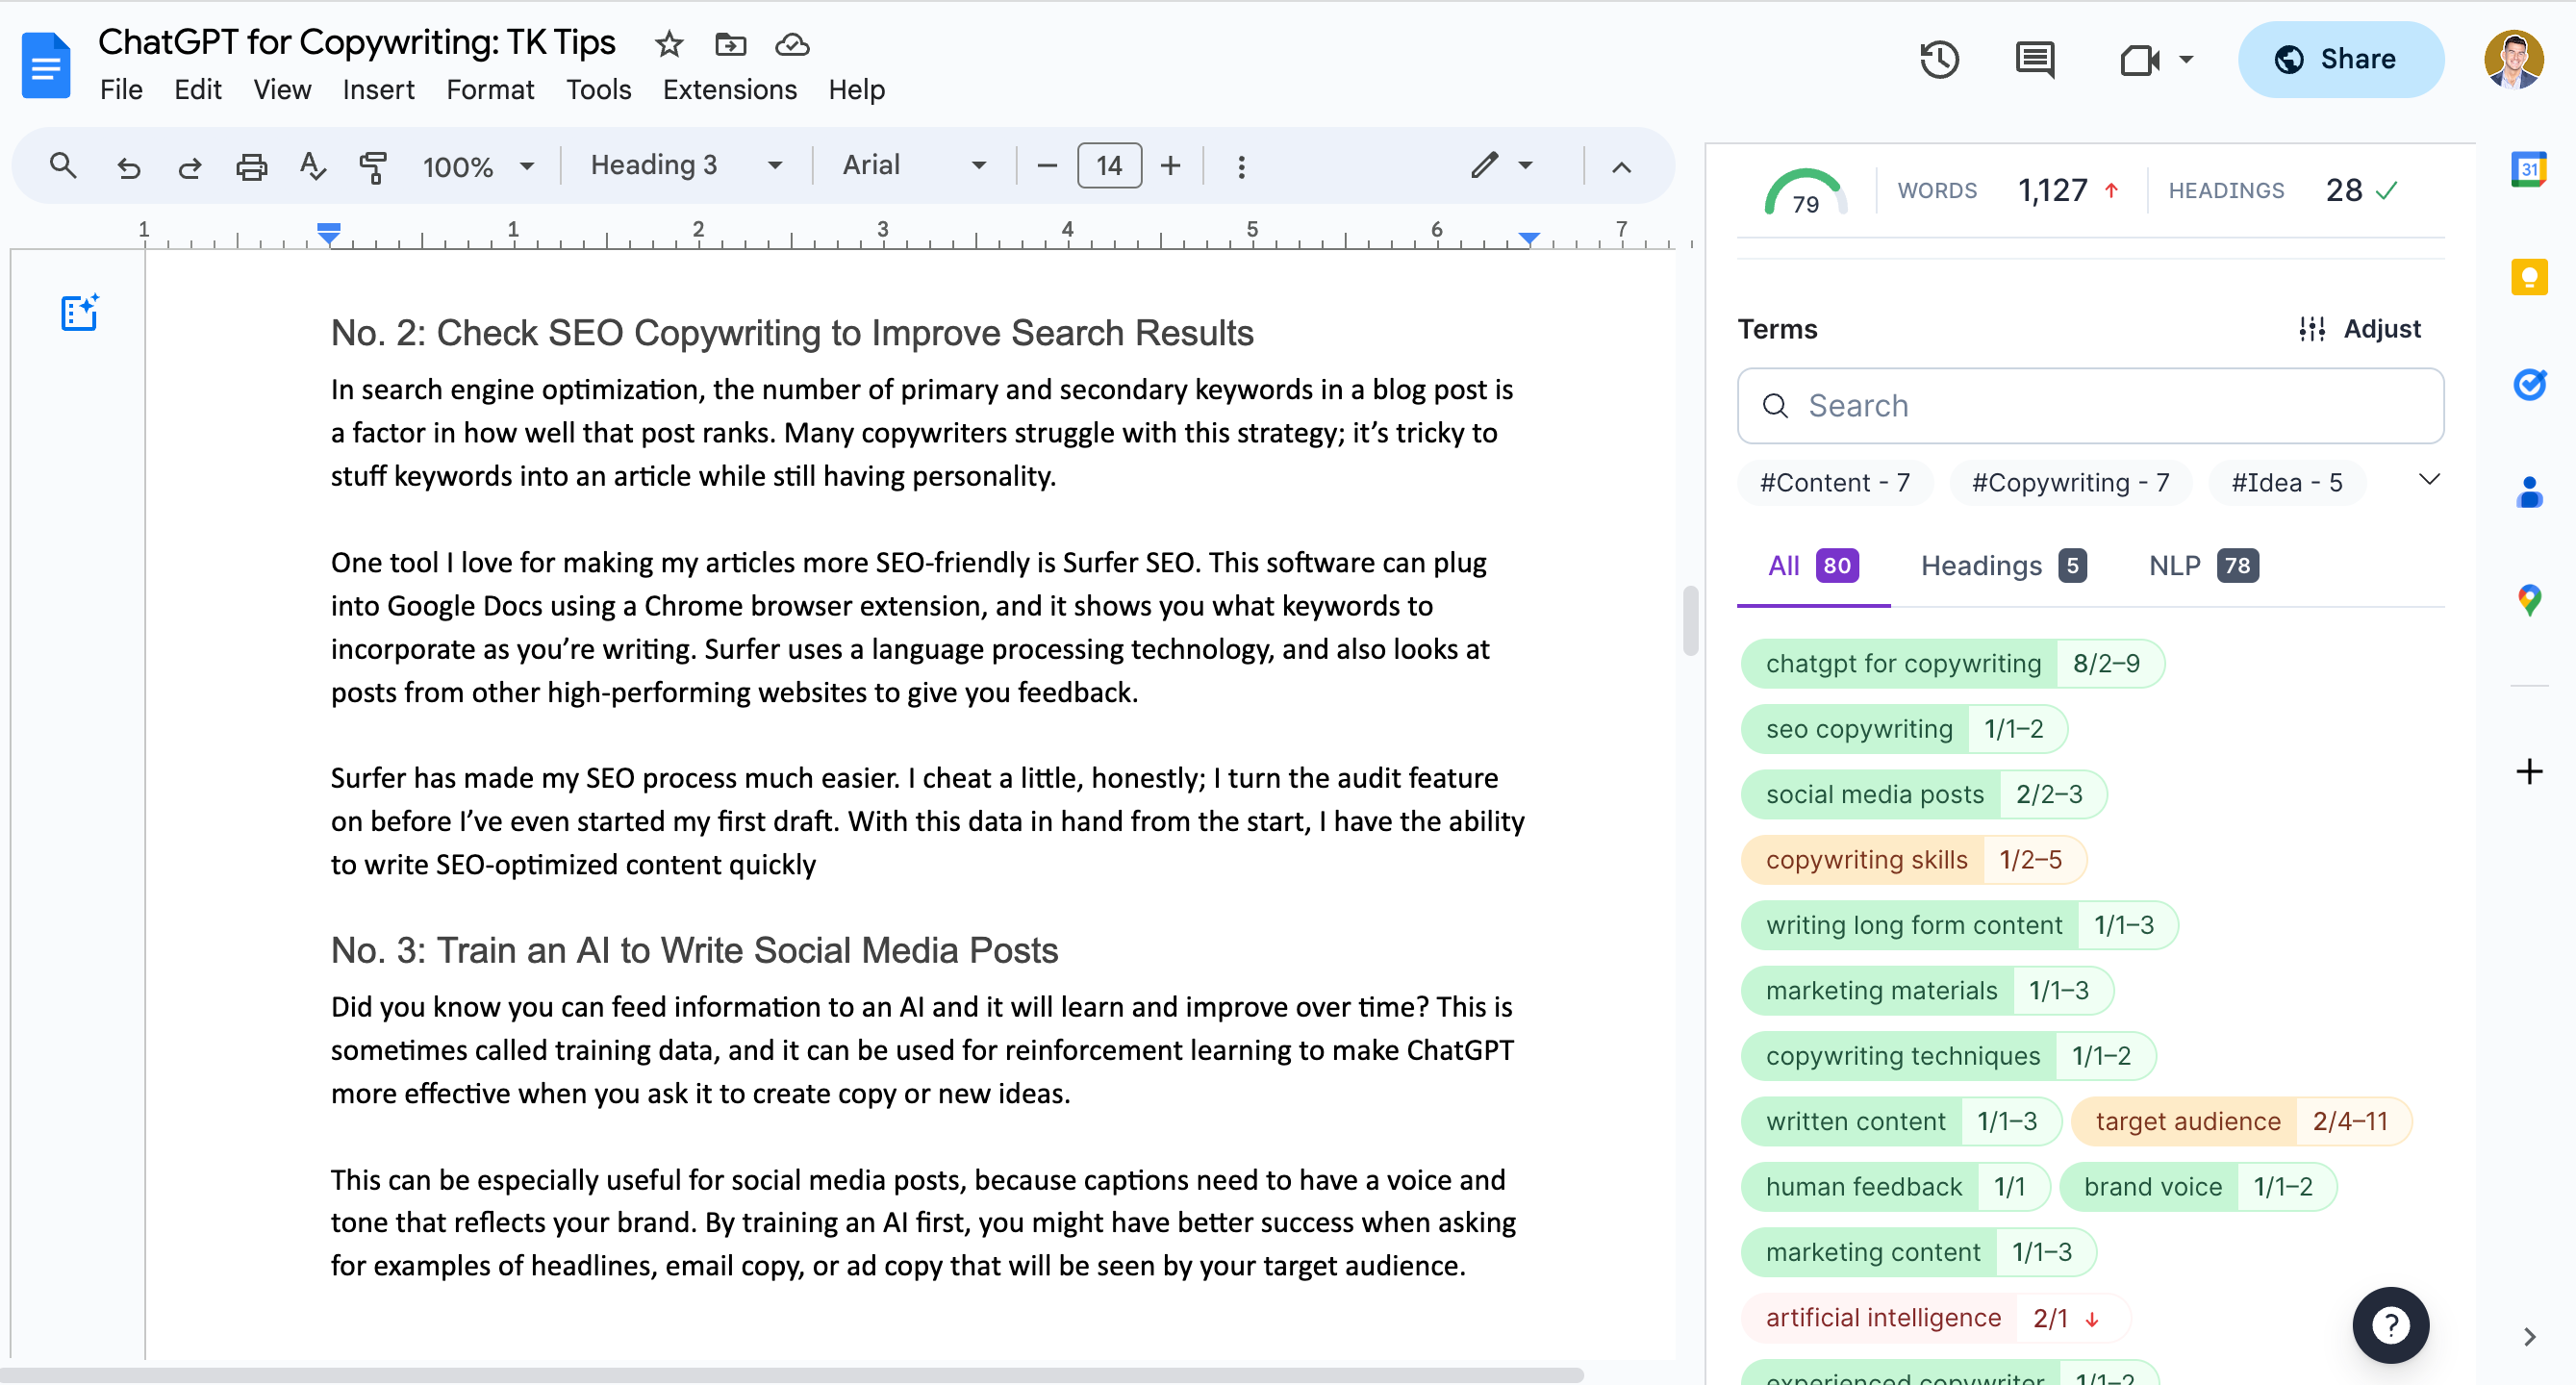Open the Heading 3 style dropdown

pos(685,166)
